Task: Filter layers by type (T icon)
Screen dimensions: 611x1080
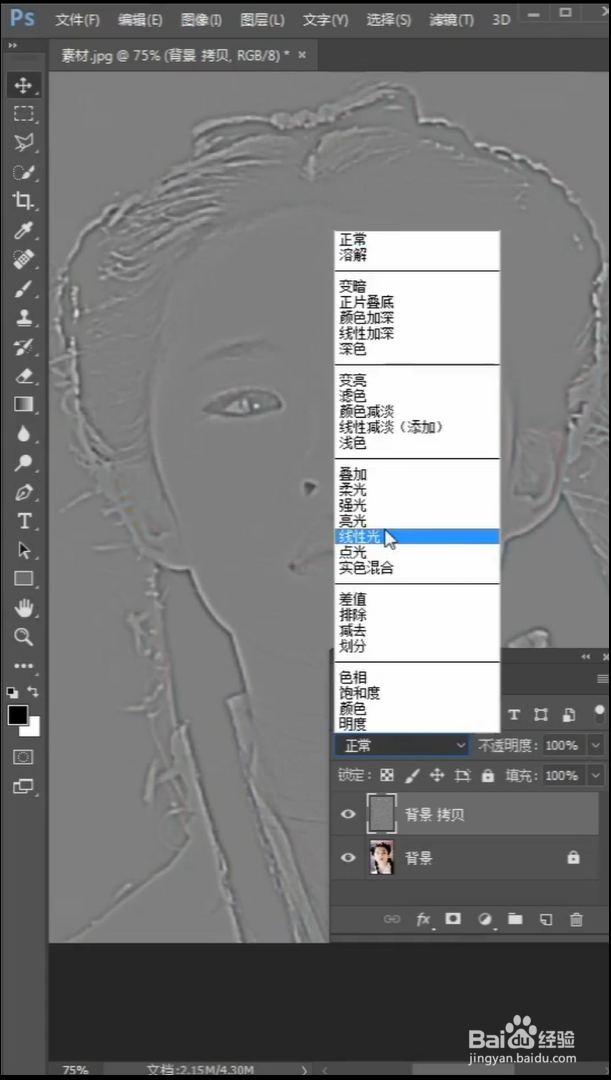Action: (513, 715)
